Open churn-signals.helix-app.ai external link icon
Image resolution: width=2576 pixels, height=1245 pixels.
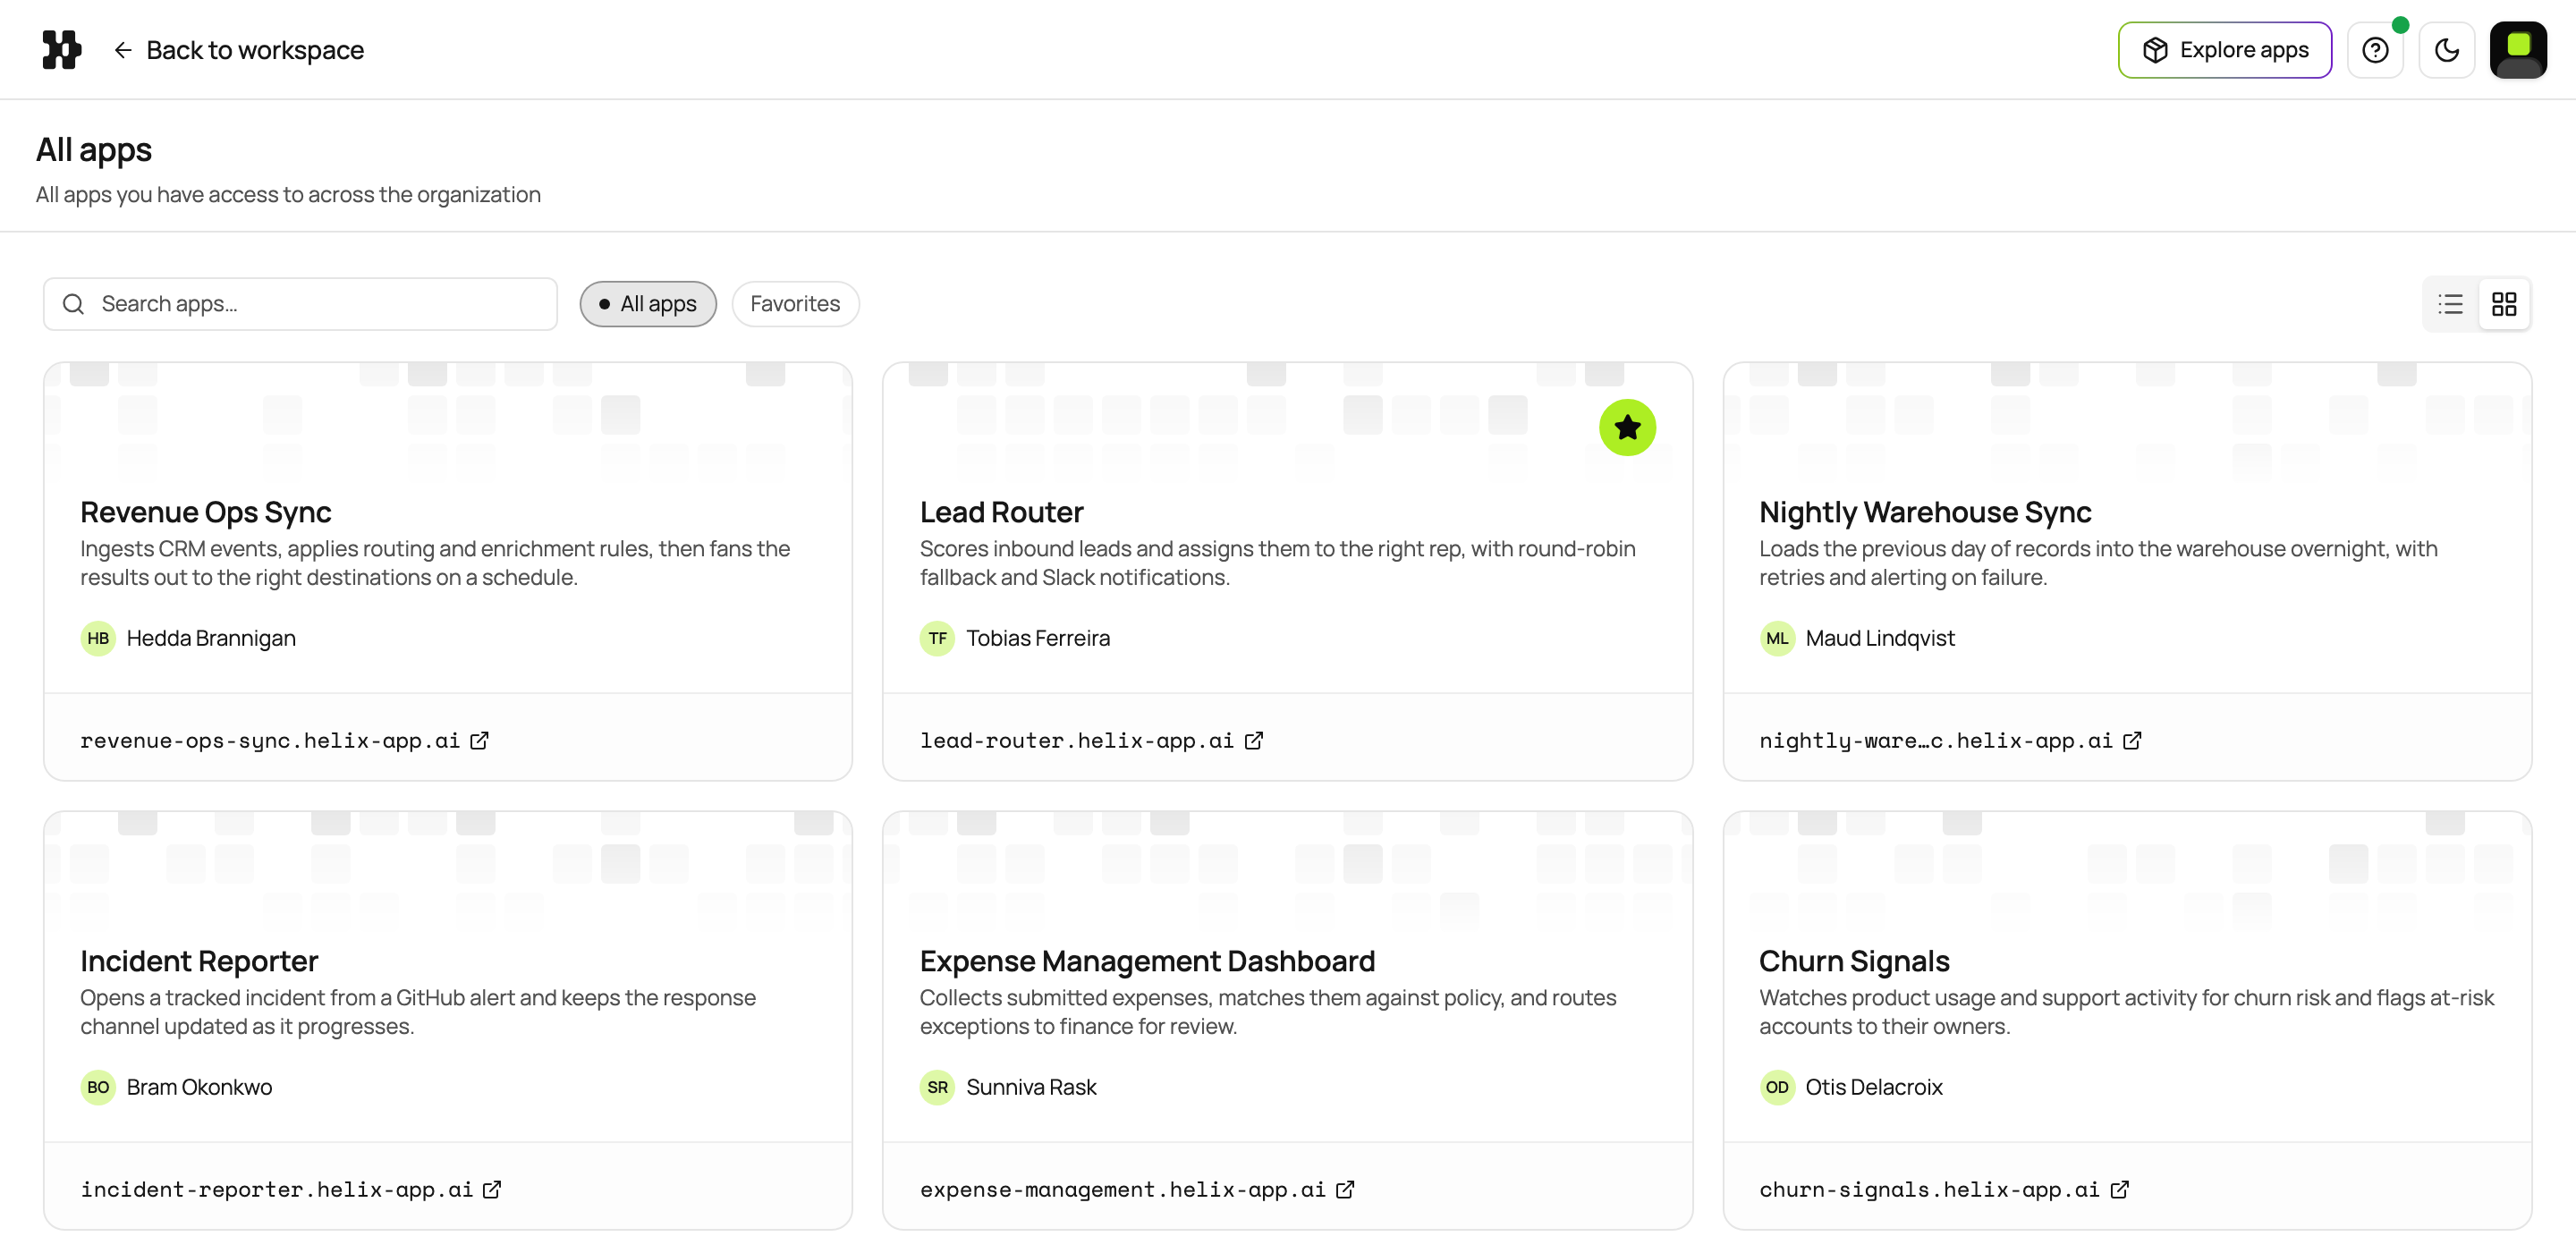2119,1190
